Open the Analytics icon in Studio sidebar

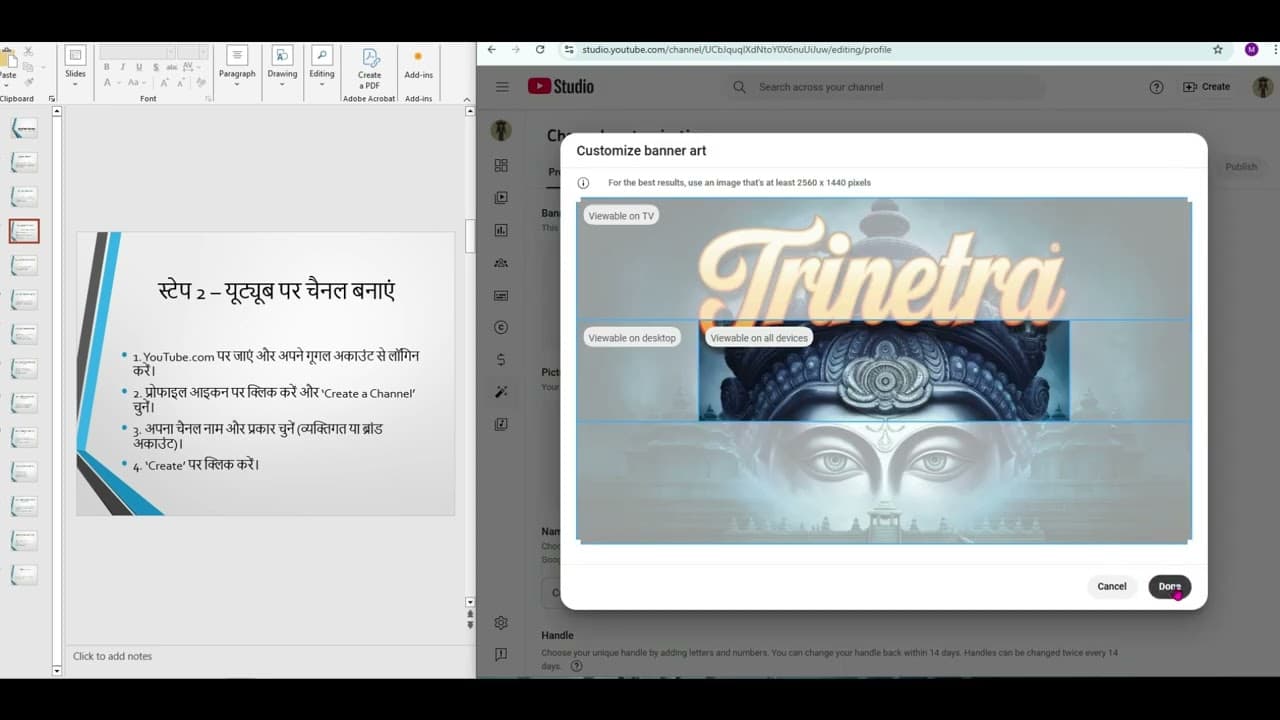point(501,230)
